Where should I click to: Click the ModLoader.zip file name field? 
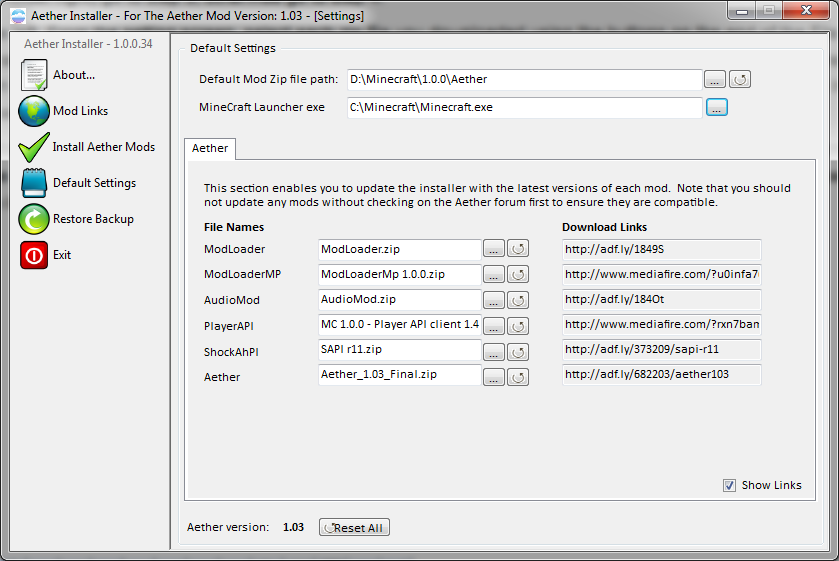[400, 249]
